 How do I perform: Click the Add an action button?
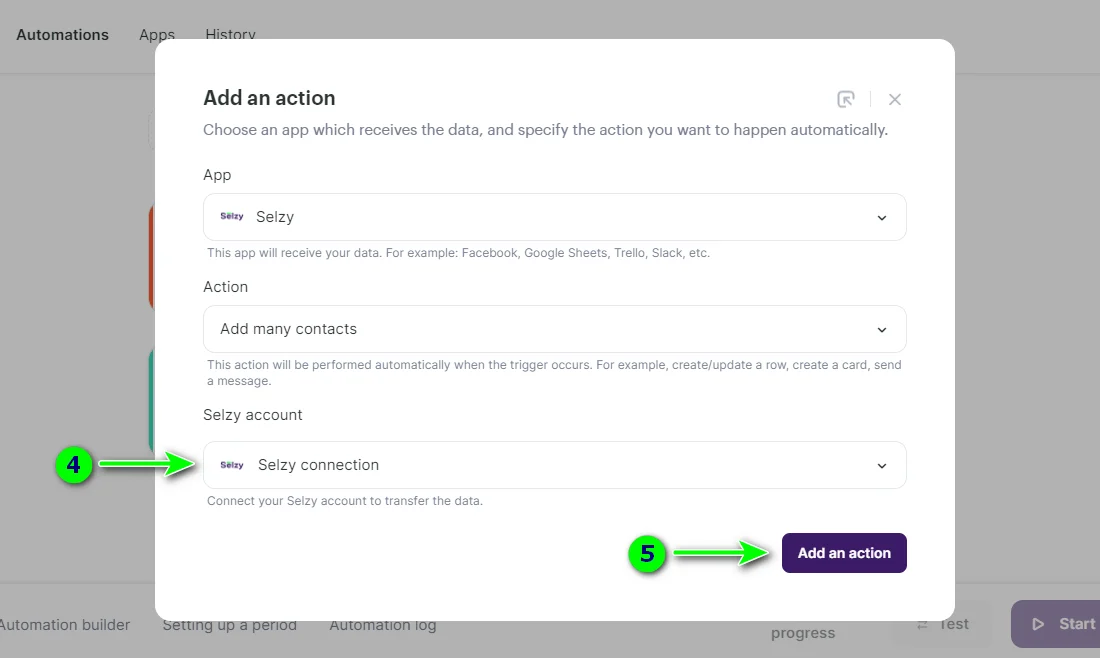coord(844,552)
